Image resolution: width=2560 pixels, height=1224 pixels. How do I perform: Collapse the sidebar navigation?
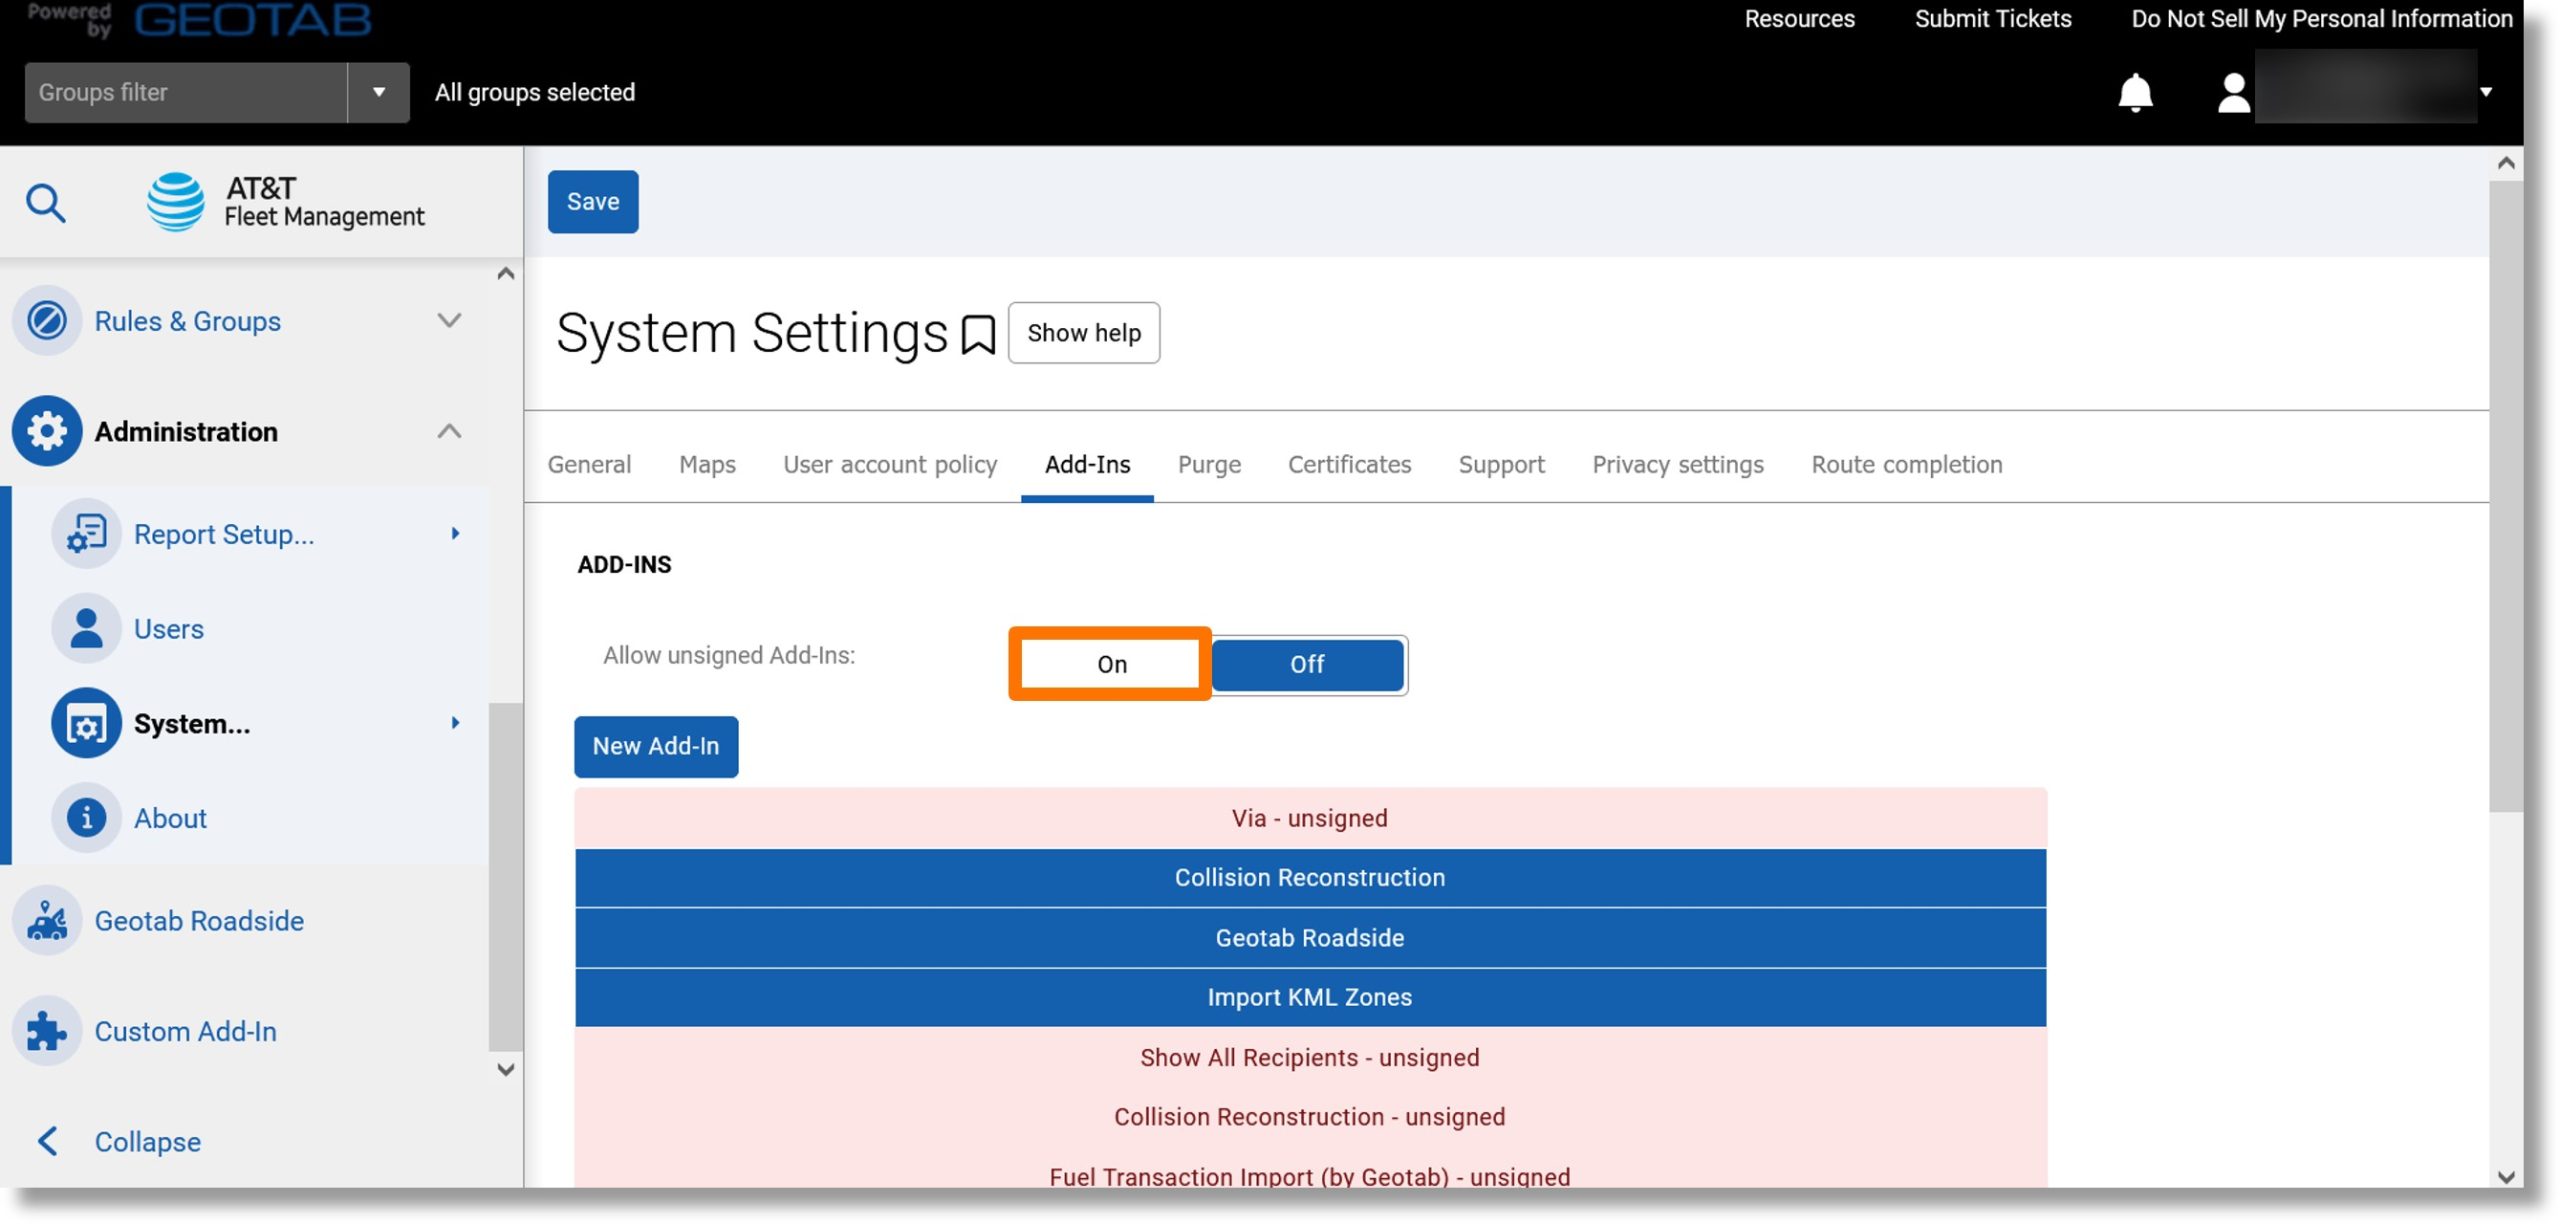tap(147, 1141)
